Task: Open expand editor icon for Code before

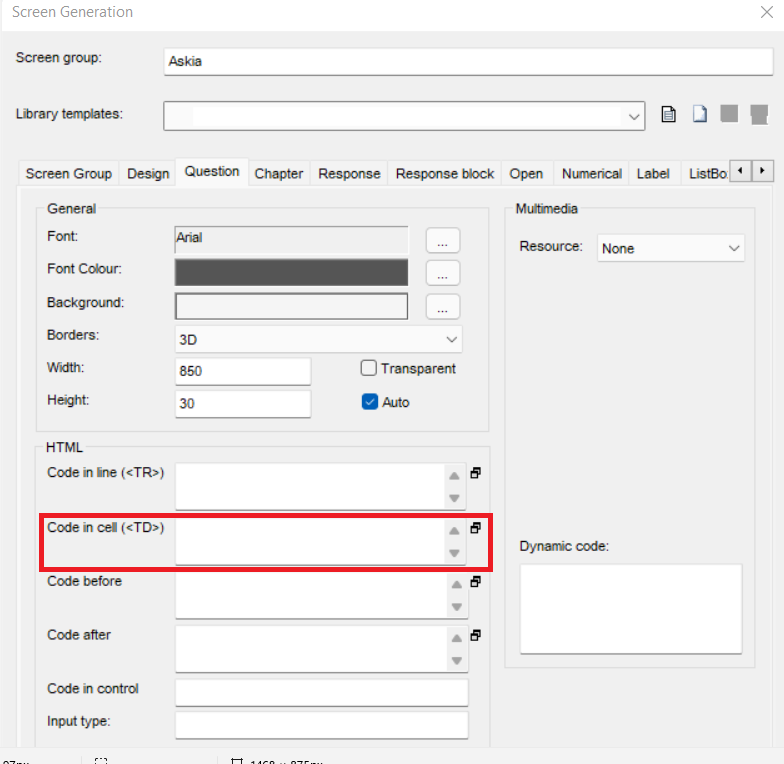Action: coord(476,582)
